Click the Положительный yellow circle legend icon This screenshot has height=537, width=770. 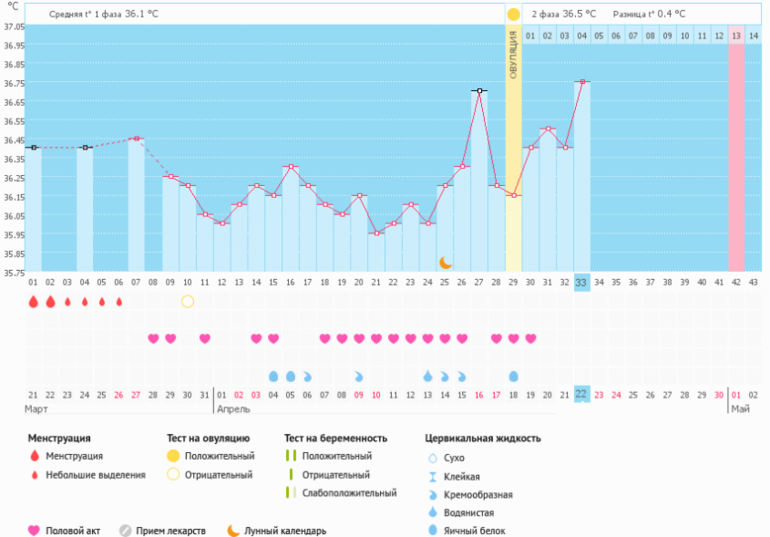pos(173,456)
